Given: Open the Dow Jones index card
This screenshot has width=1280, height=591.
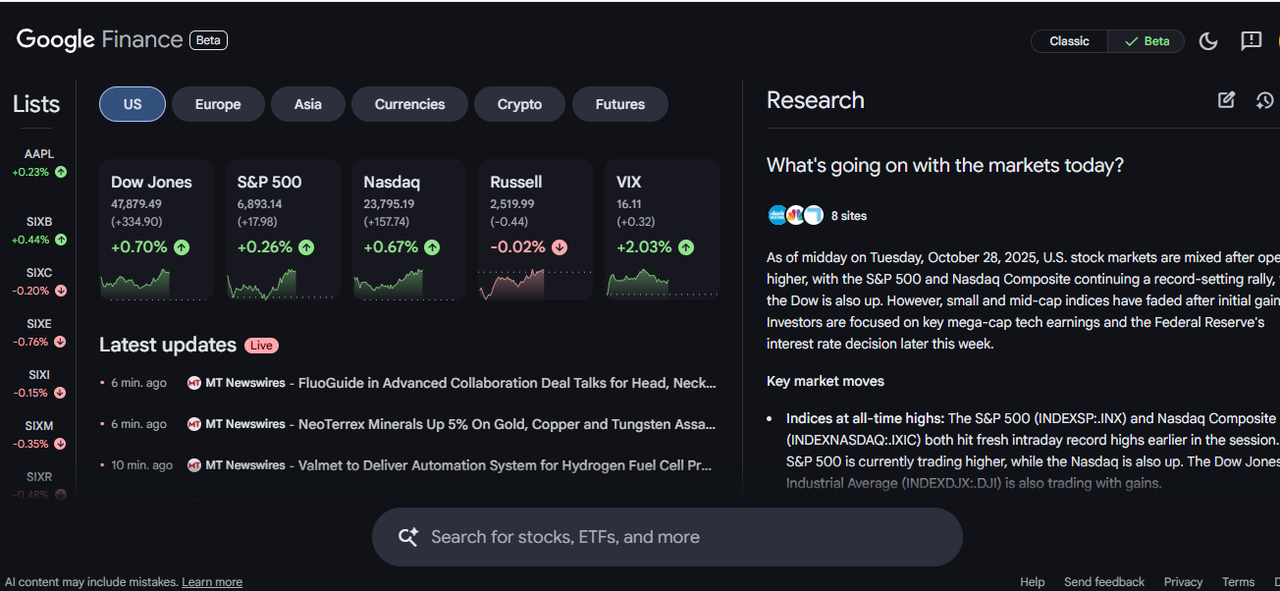Looking at the screenshot, I should pos(156,230).
